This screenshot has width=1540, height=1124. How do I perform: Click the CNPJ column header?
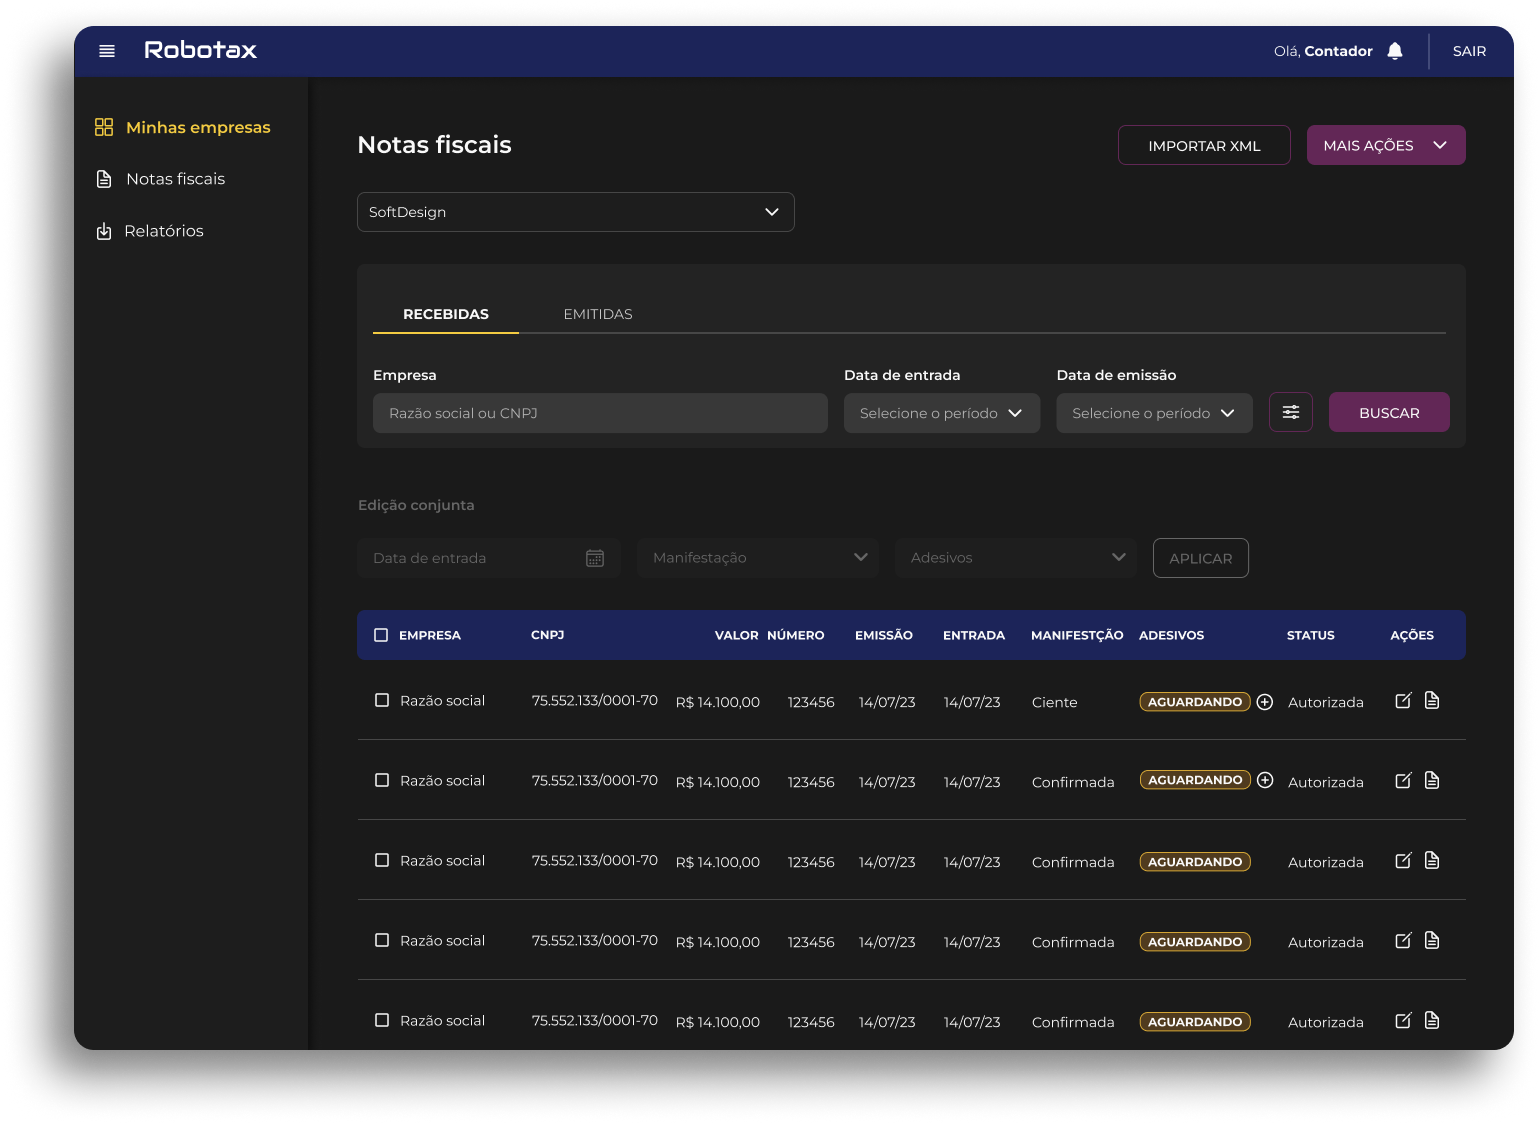[548, 635]
